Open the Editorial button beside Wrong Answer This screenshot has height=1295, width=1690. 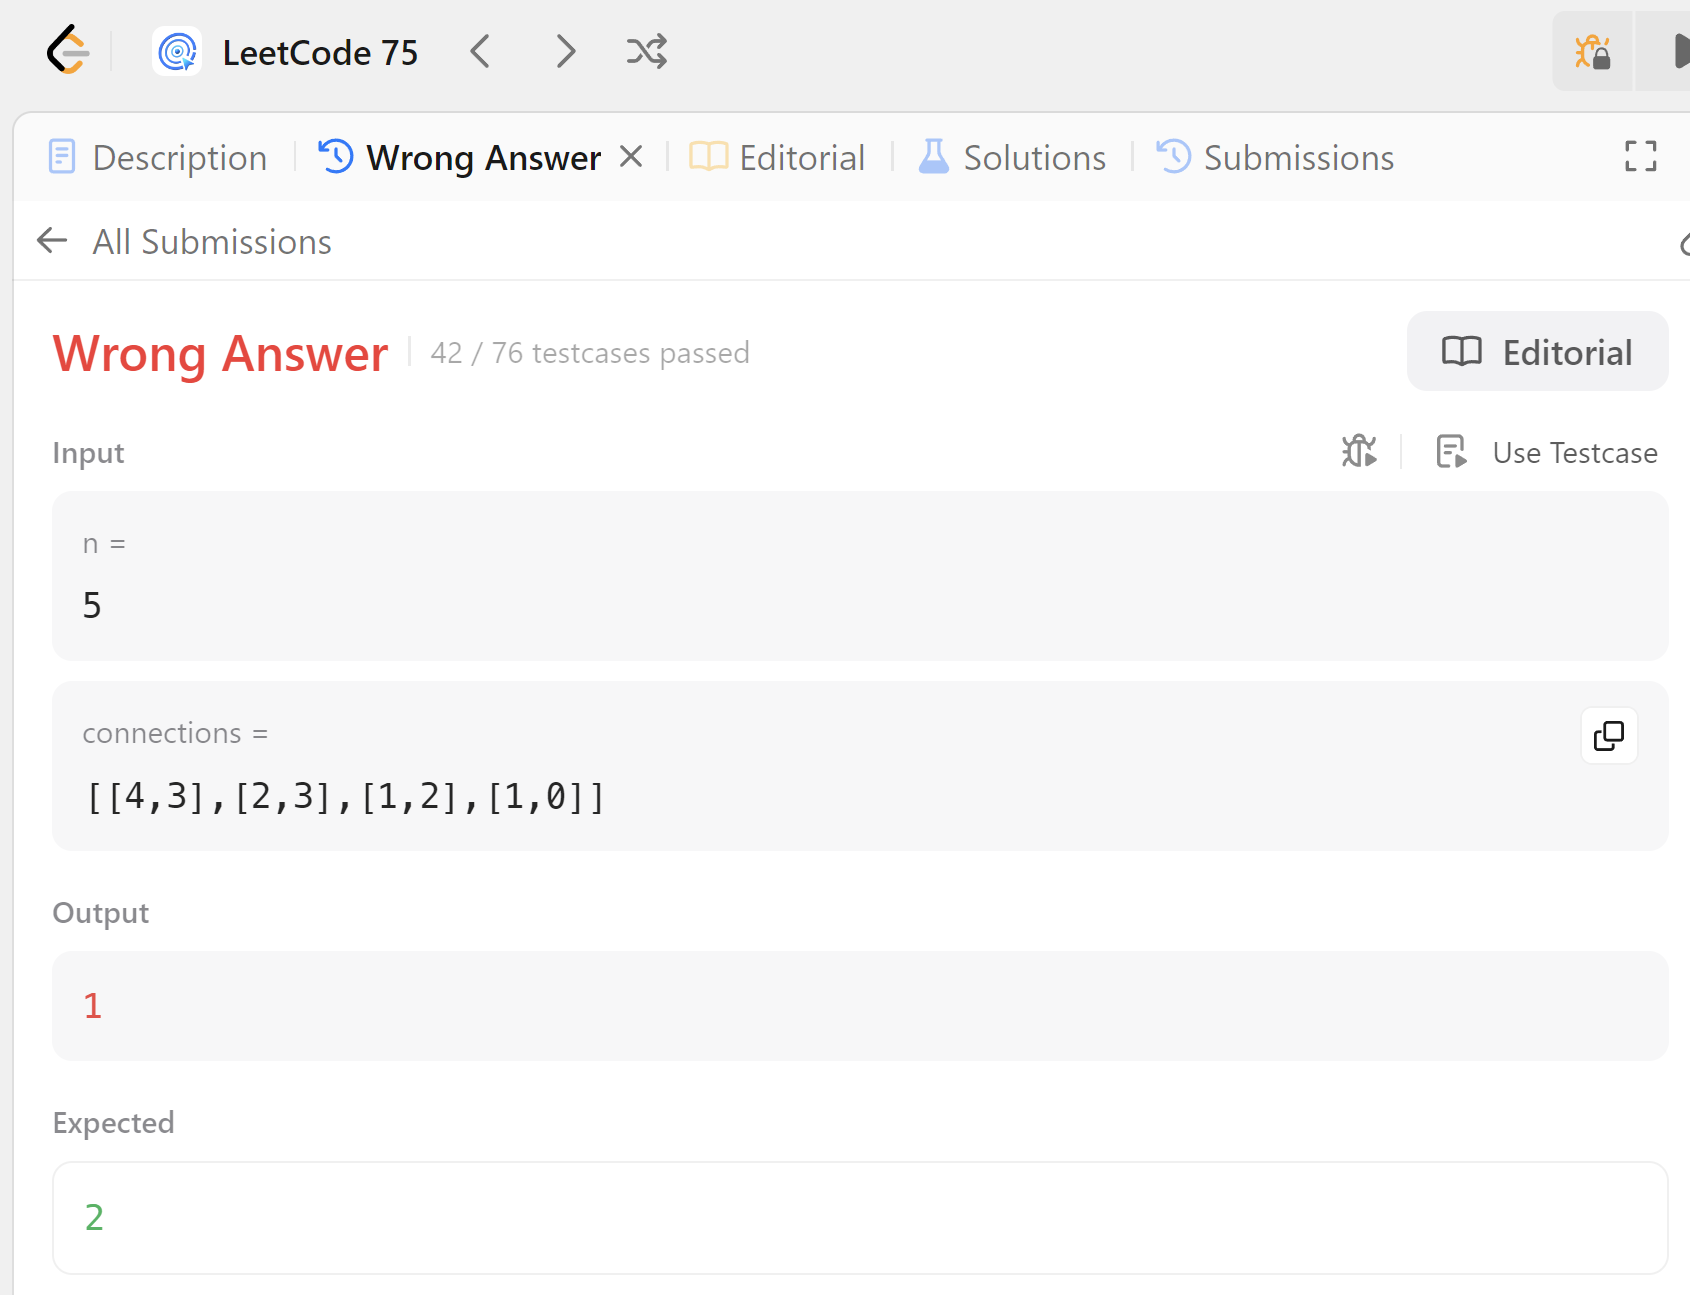1537,351
